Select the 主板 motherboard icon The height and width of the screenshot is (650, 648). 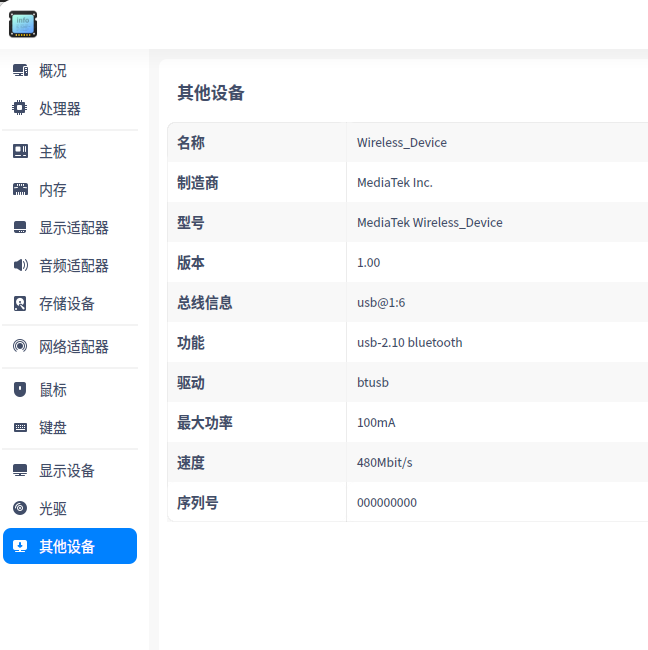20,151
